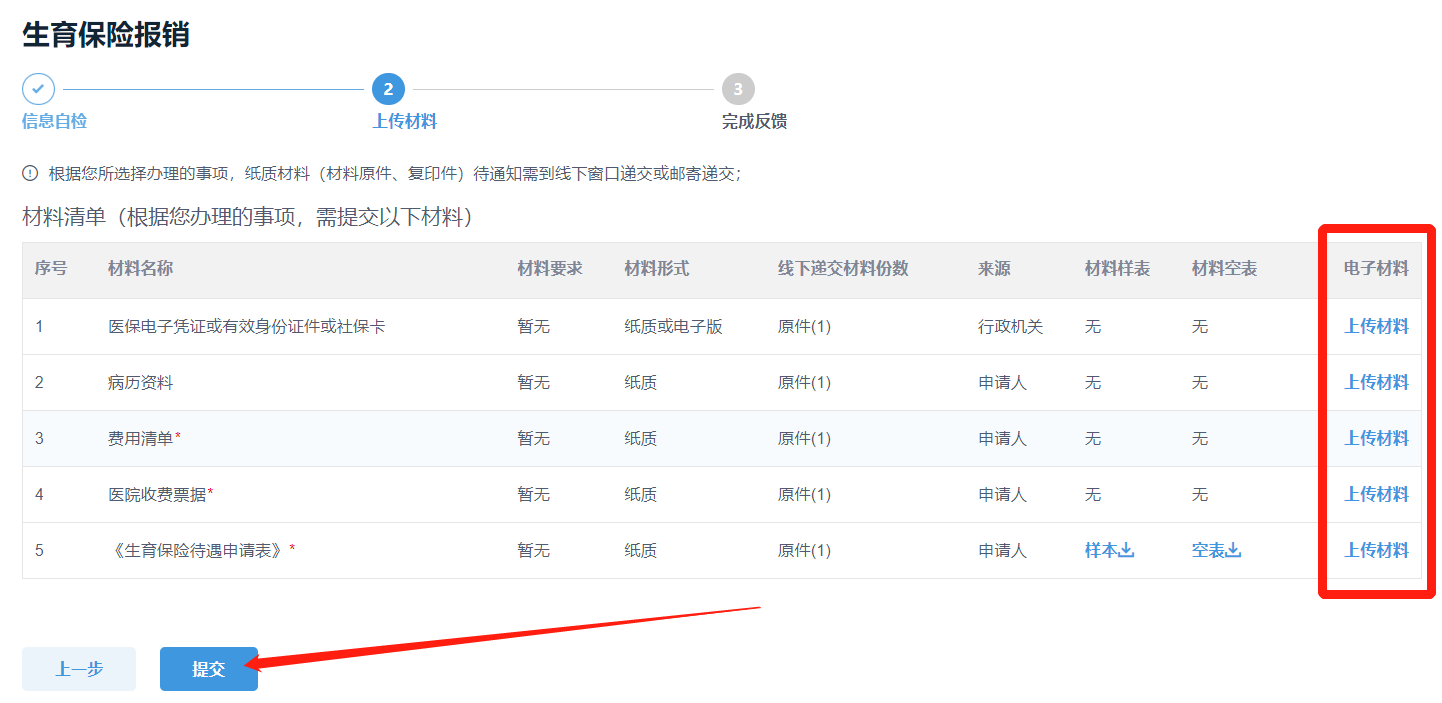Go back with 上一步 button
Image resolution: width=1442 pixels, height=703 pixels.
(x=79, y=669)
